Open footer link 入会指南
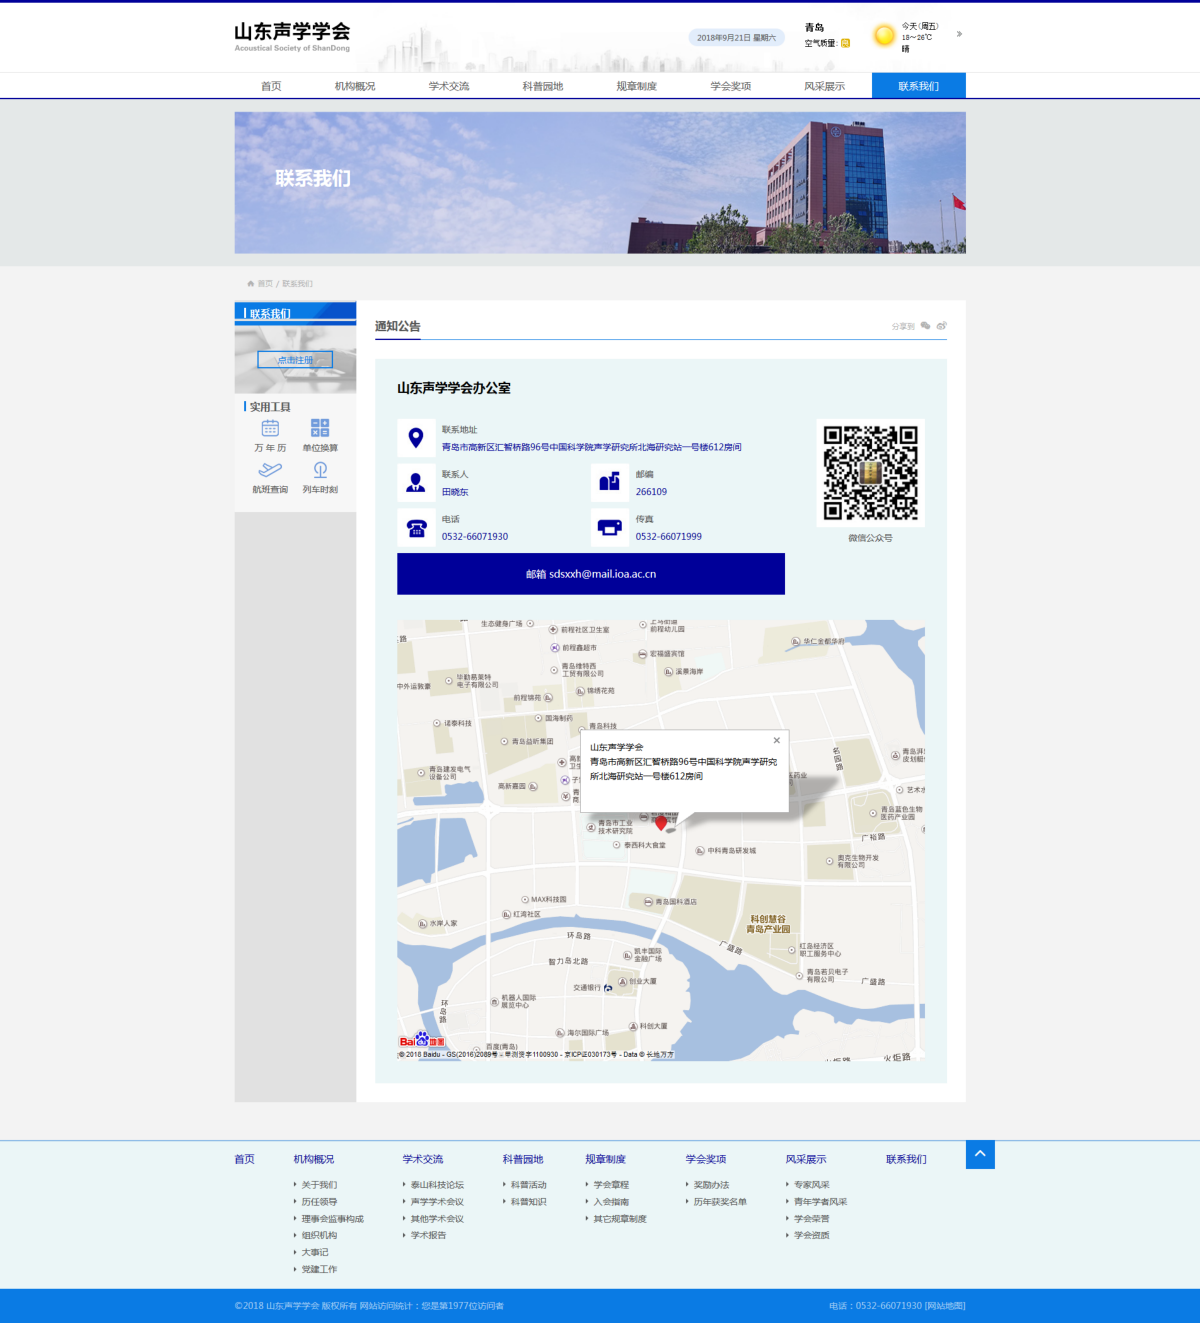The width and height of the screenshot is (1200, 1323). pyautogui.click(x=611, y=1202)
